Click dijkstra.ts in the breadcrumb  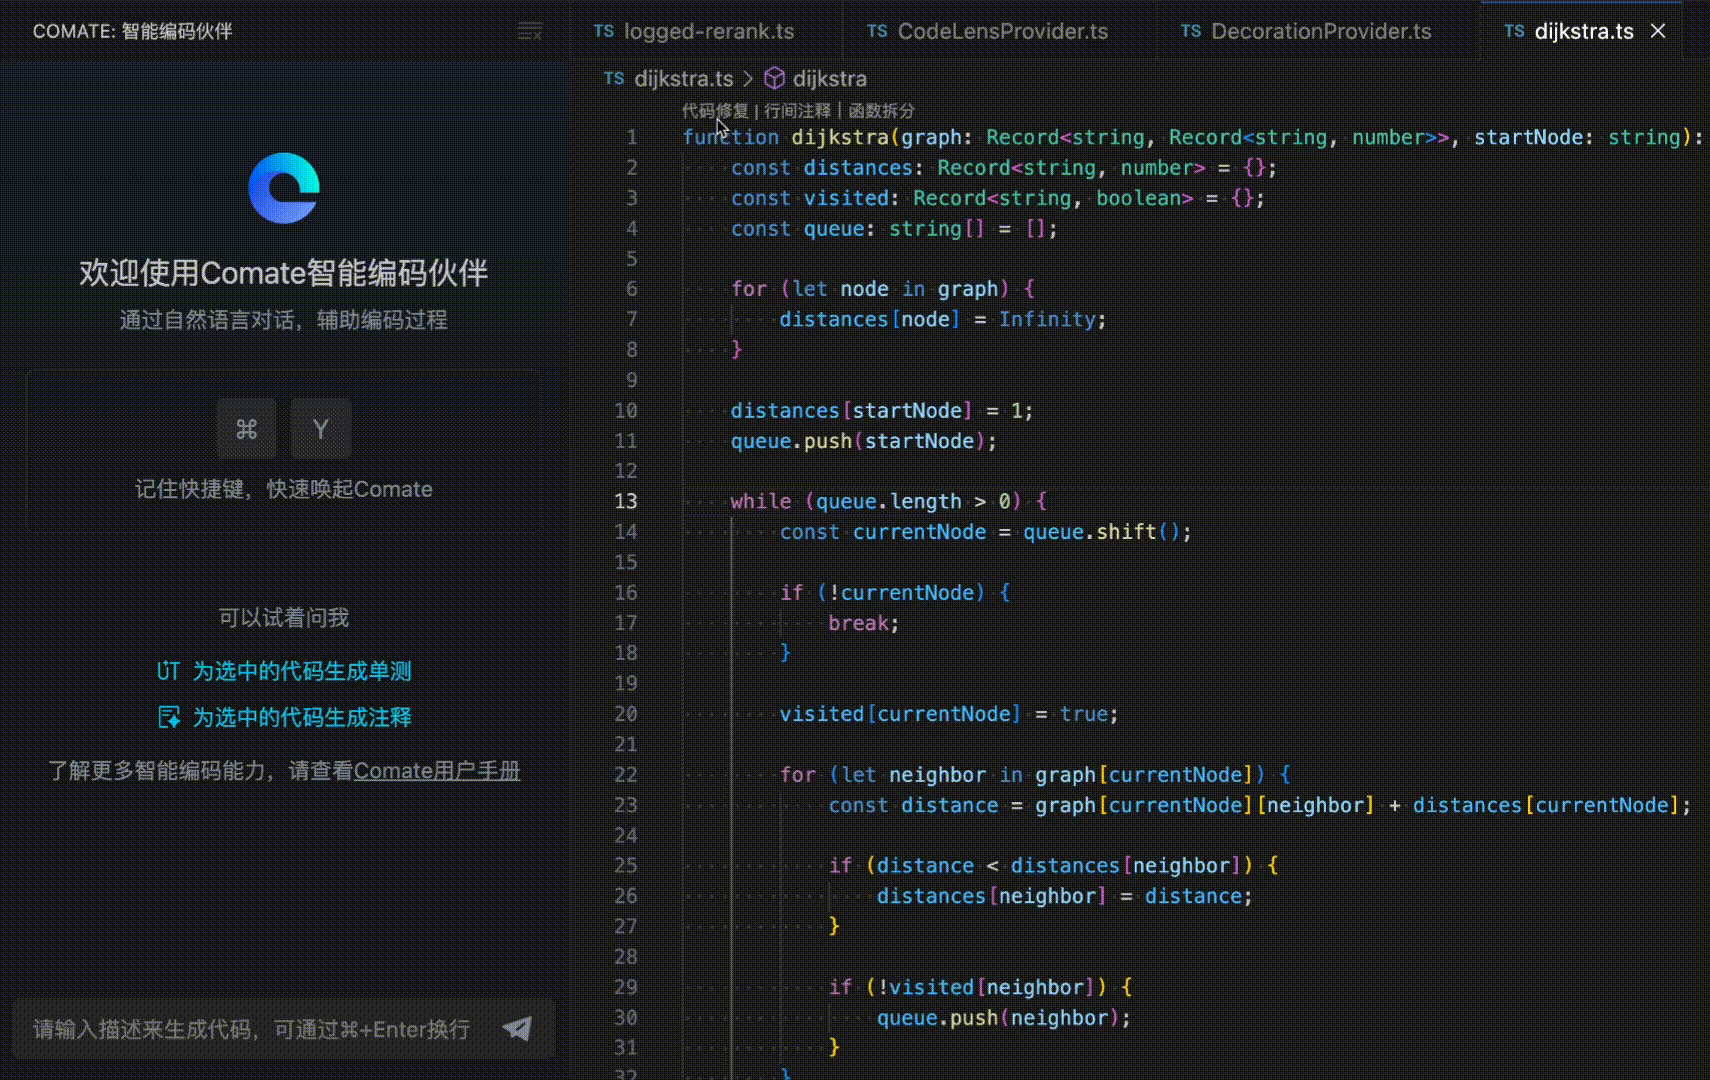(x=683, y=78)
